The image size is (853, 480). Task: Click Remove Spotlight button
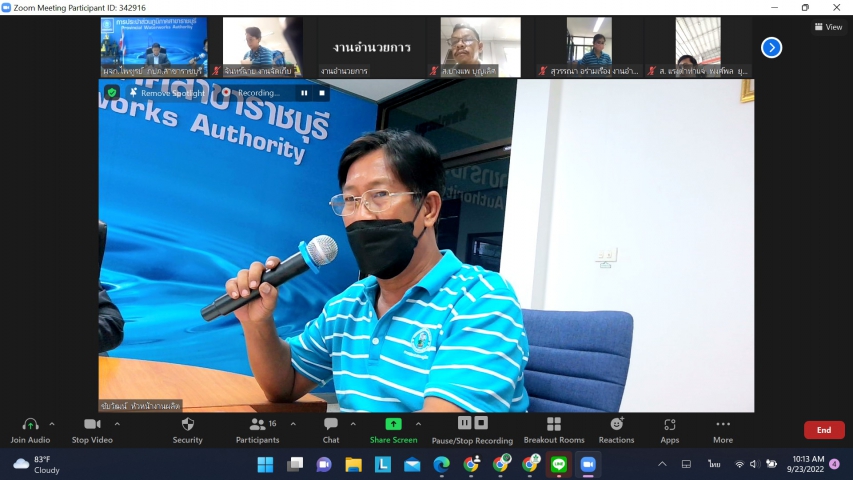(168, 93)
